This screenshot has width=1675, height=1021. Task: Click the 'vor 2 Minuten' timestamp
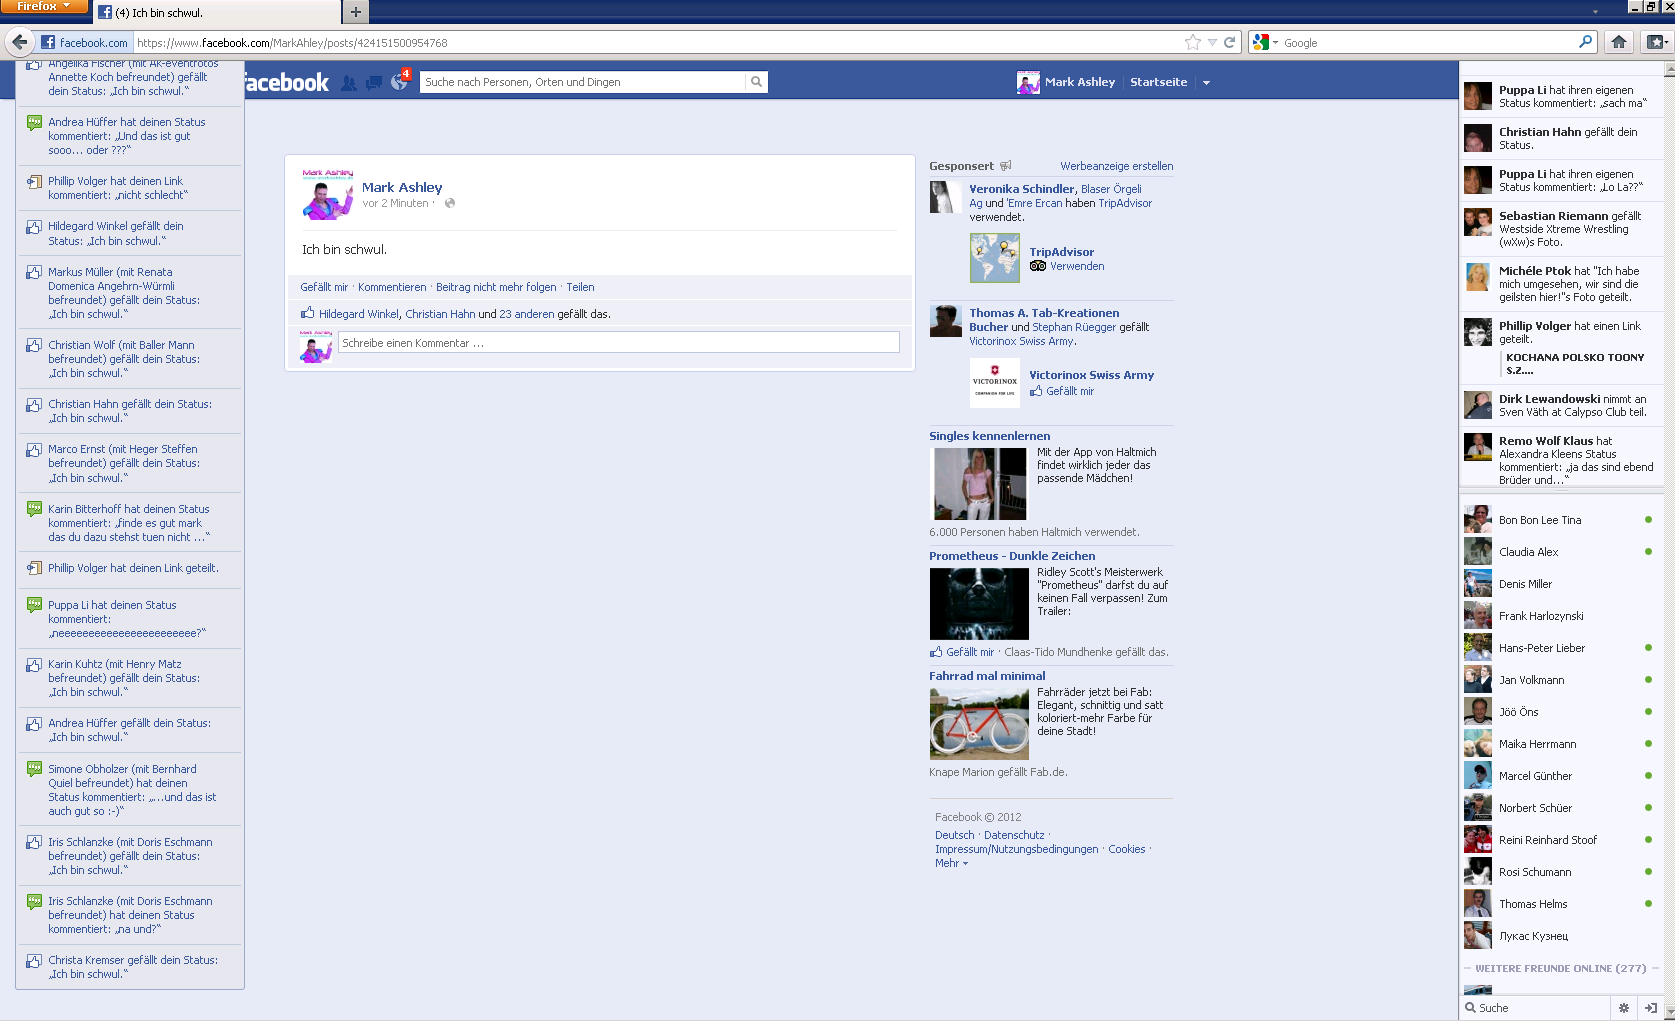tap(395, 203)
